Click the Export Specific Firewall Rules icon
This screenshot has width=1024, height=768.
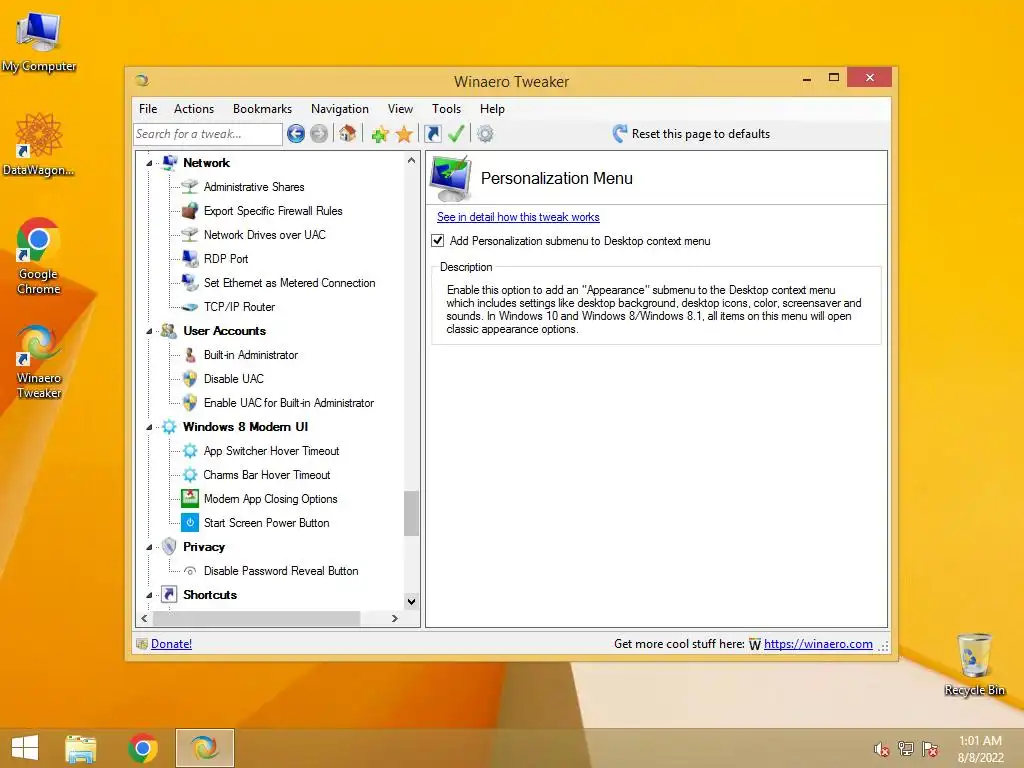point(189,211)
